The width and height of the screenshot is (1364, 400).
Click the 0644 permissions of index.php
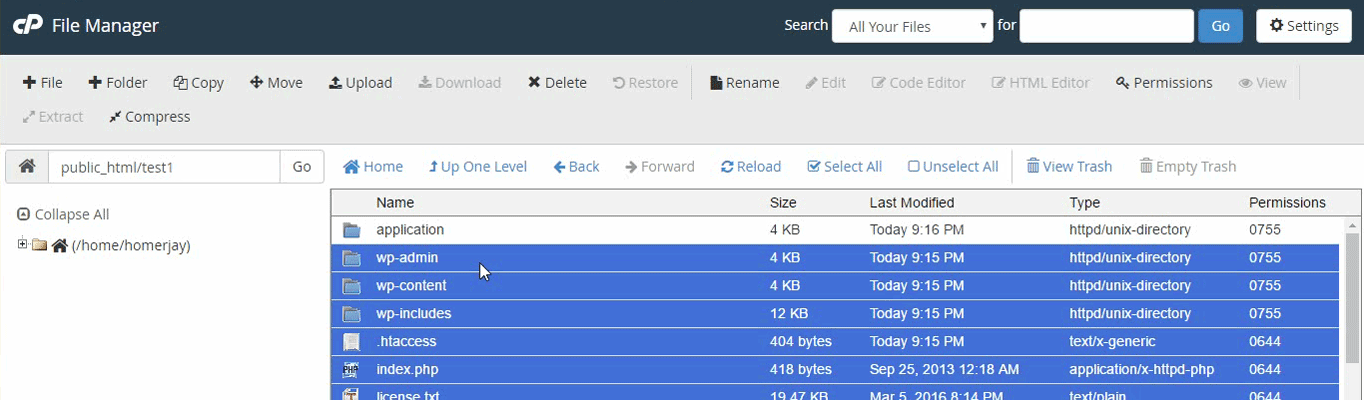(1264, 370)
